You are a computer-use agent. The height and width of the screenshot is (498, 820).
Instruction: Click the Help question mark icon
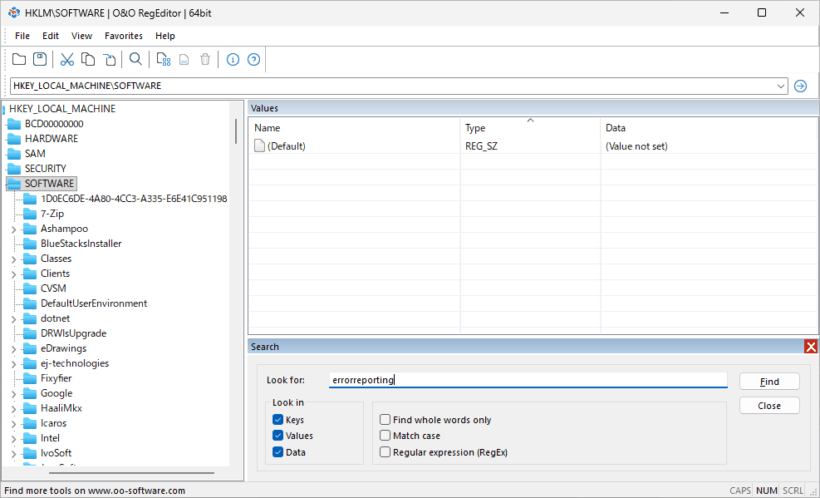pyautogui.click(x=254, y=60)
